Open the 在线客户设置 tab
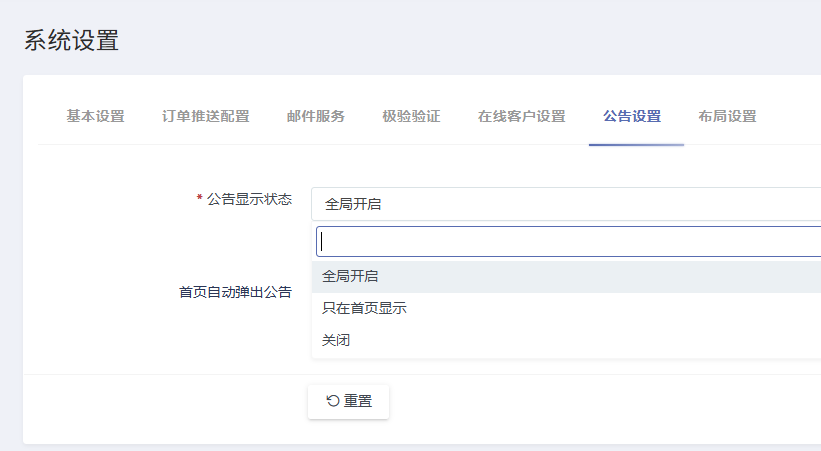The height and width of the screenshot is (451, 821). tap(521, 116)
